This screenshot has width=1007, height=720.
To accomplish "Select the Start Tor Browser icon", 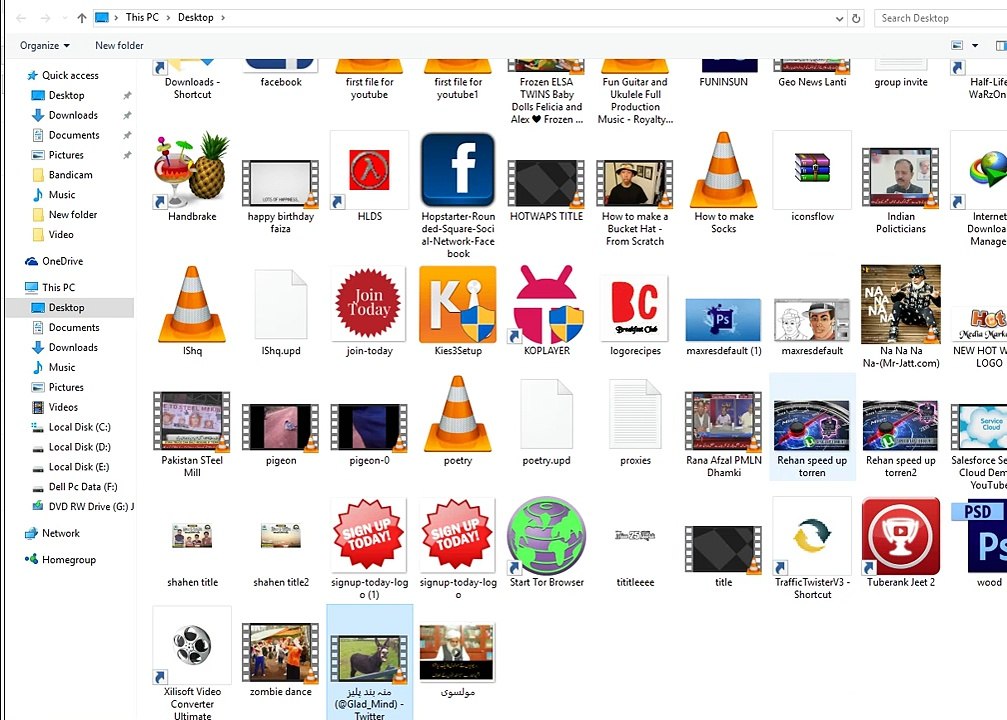I will point(547,536).
